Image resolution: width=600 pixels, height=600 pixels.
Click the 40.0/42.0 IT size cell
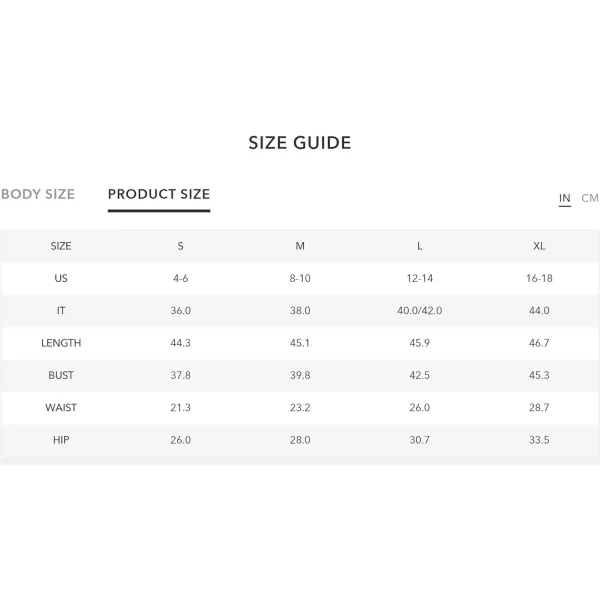(x=420, y=310)
